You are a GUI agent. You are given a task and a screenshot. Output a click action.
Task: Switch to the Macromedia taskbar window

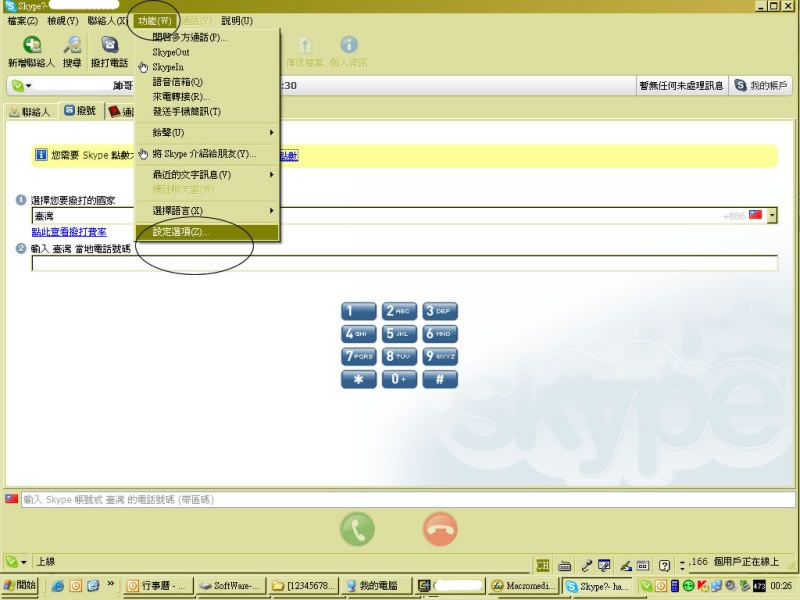click(x=523, y=586)
